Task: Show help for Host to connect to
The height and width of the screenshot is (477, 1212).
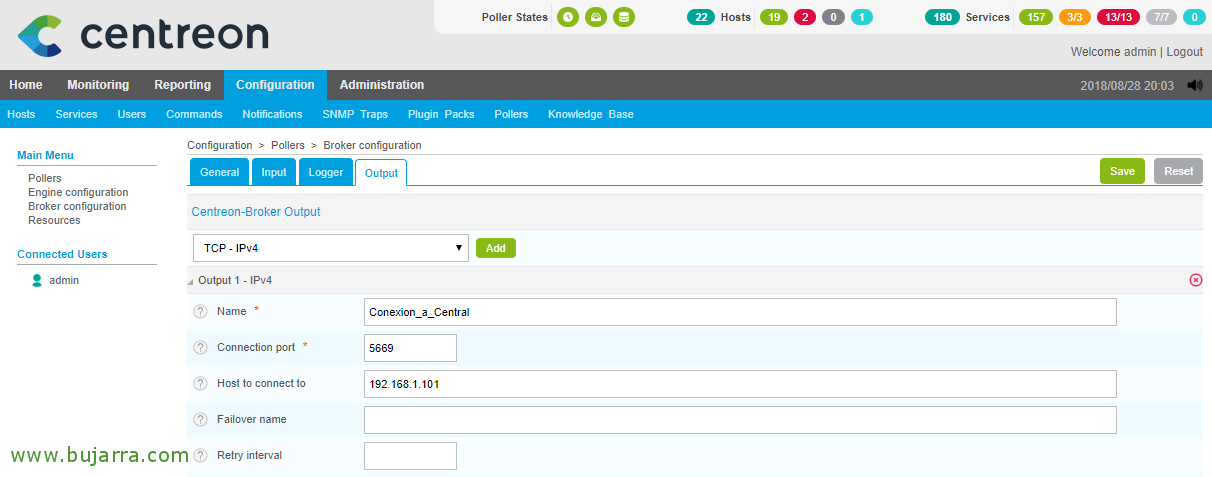Action: [x=200, y=384]
